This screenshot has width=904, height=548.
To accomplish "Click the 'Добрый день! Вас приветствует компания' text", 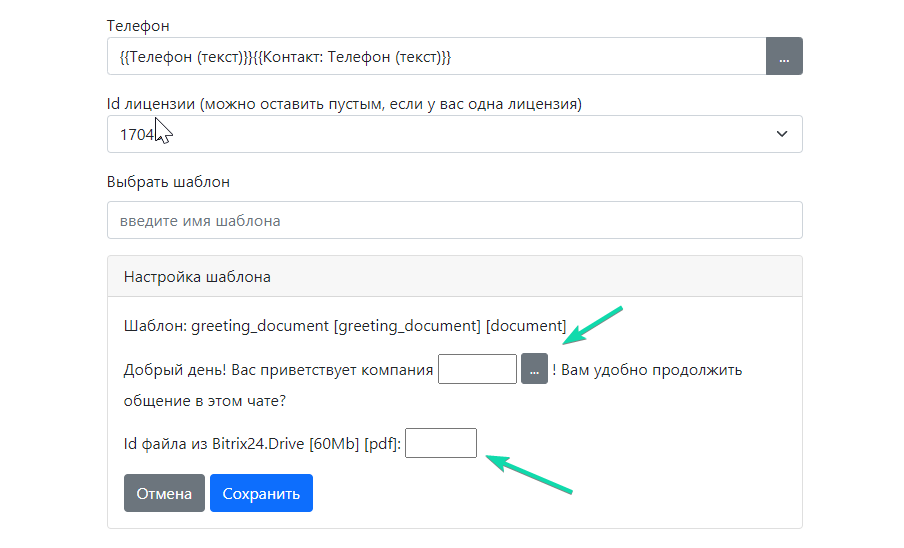I will click(x=278, y=370).
